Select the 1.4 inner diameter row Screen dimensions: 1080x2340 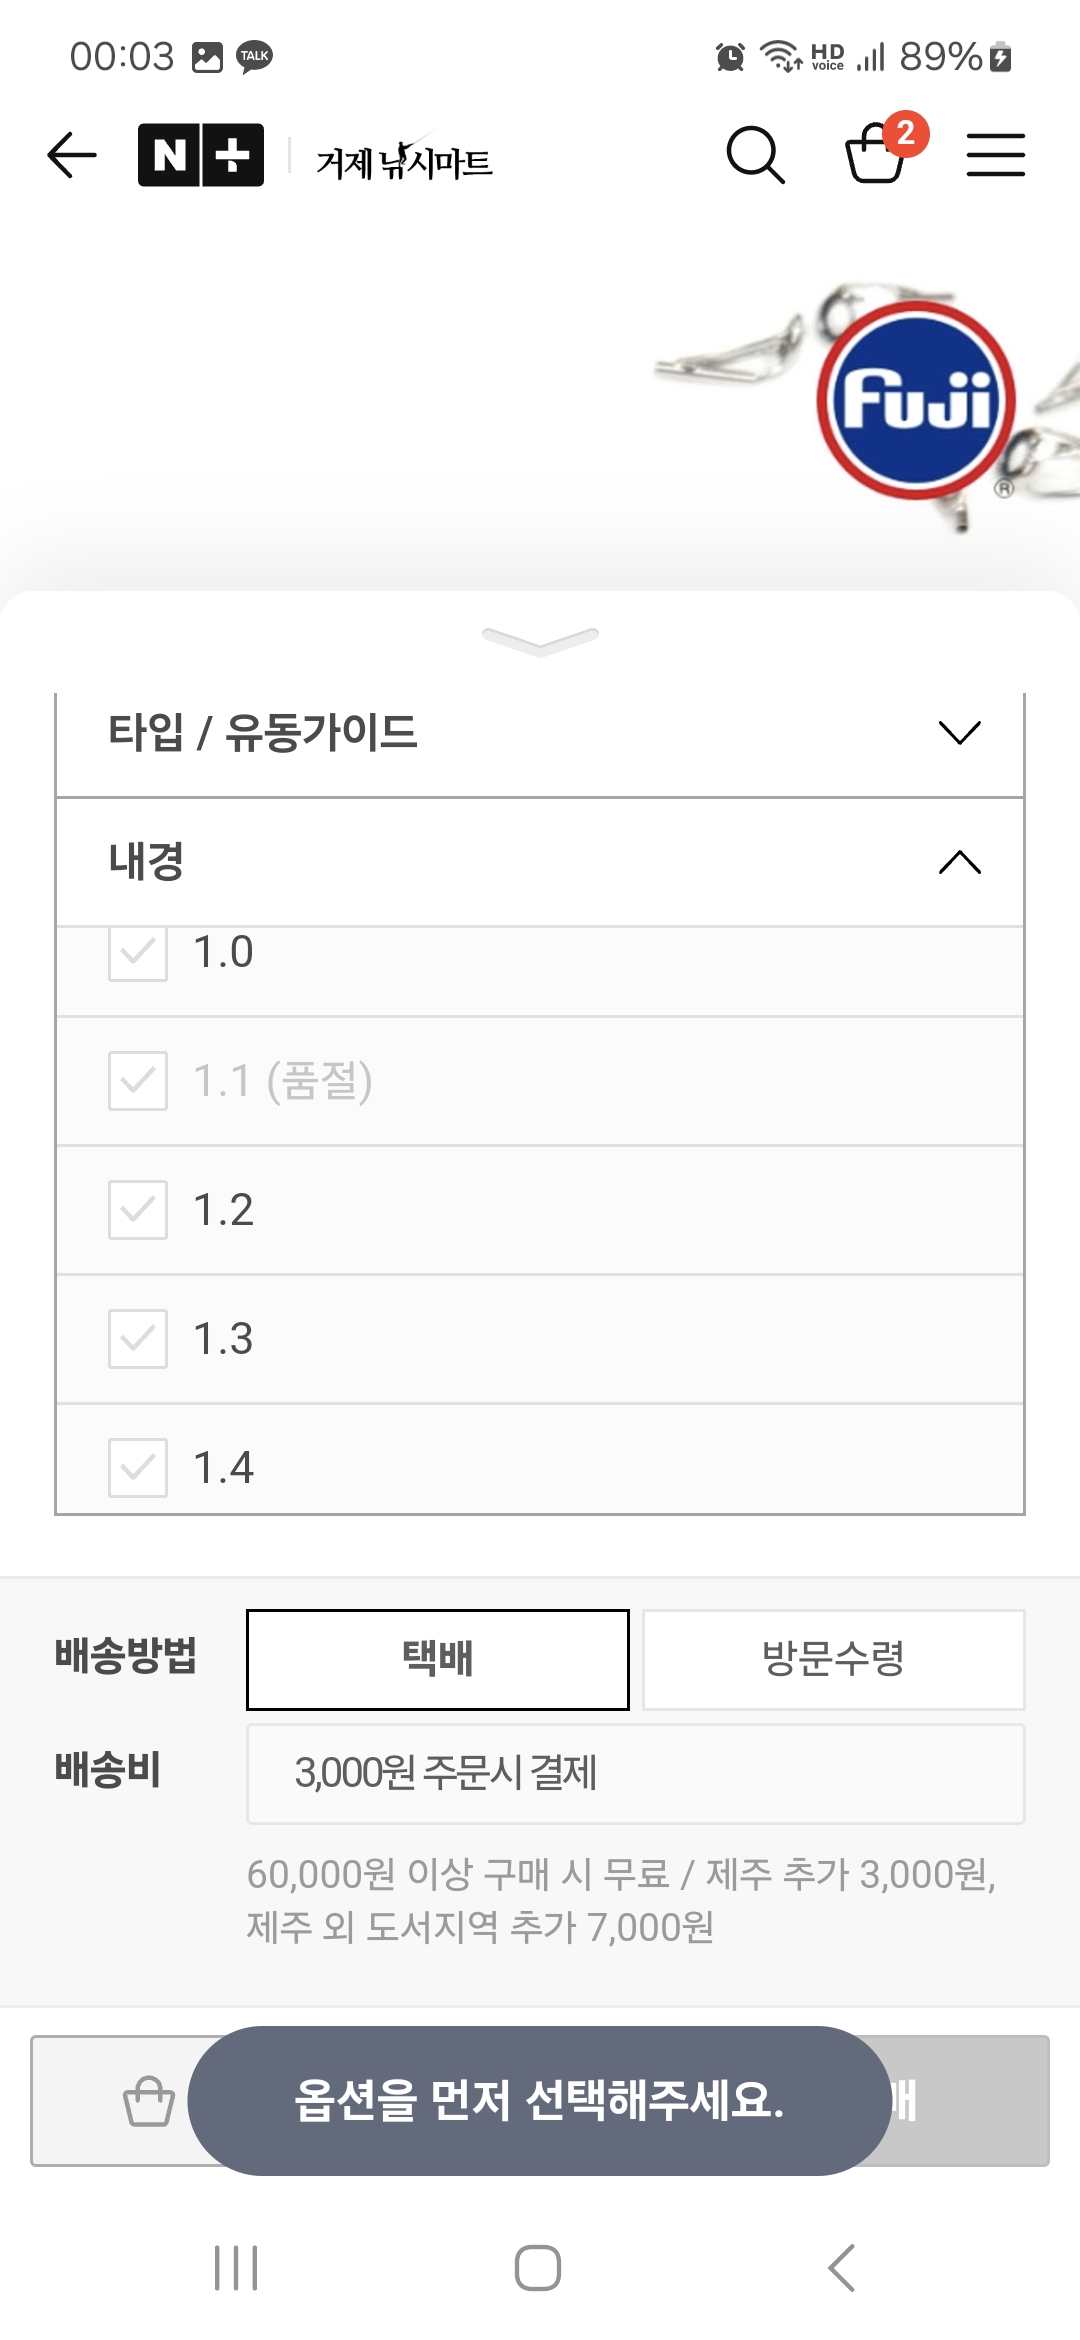(x=540, y=1467)
